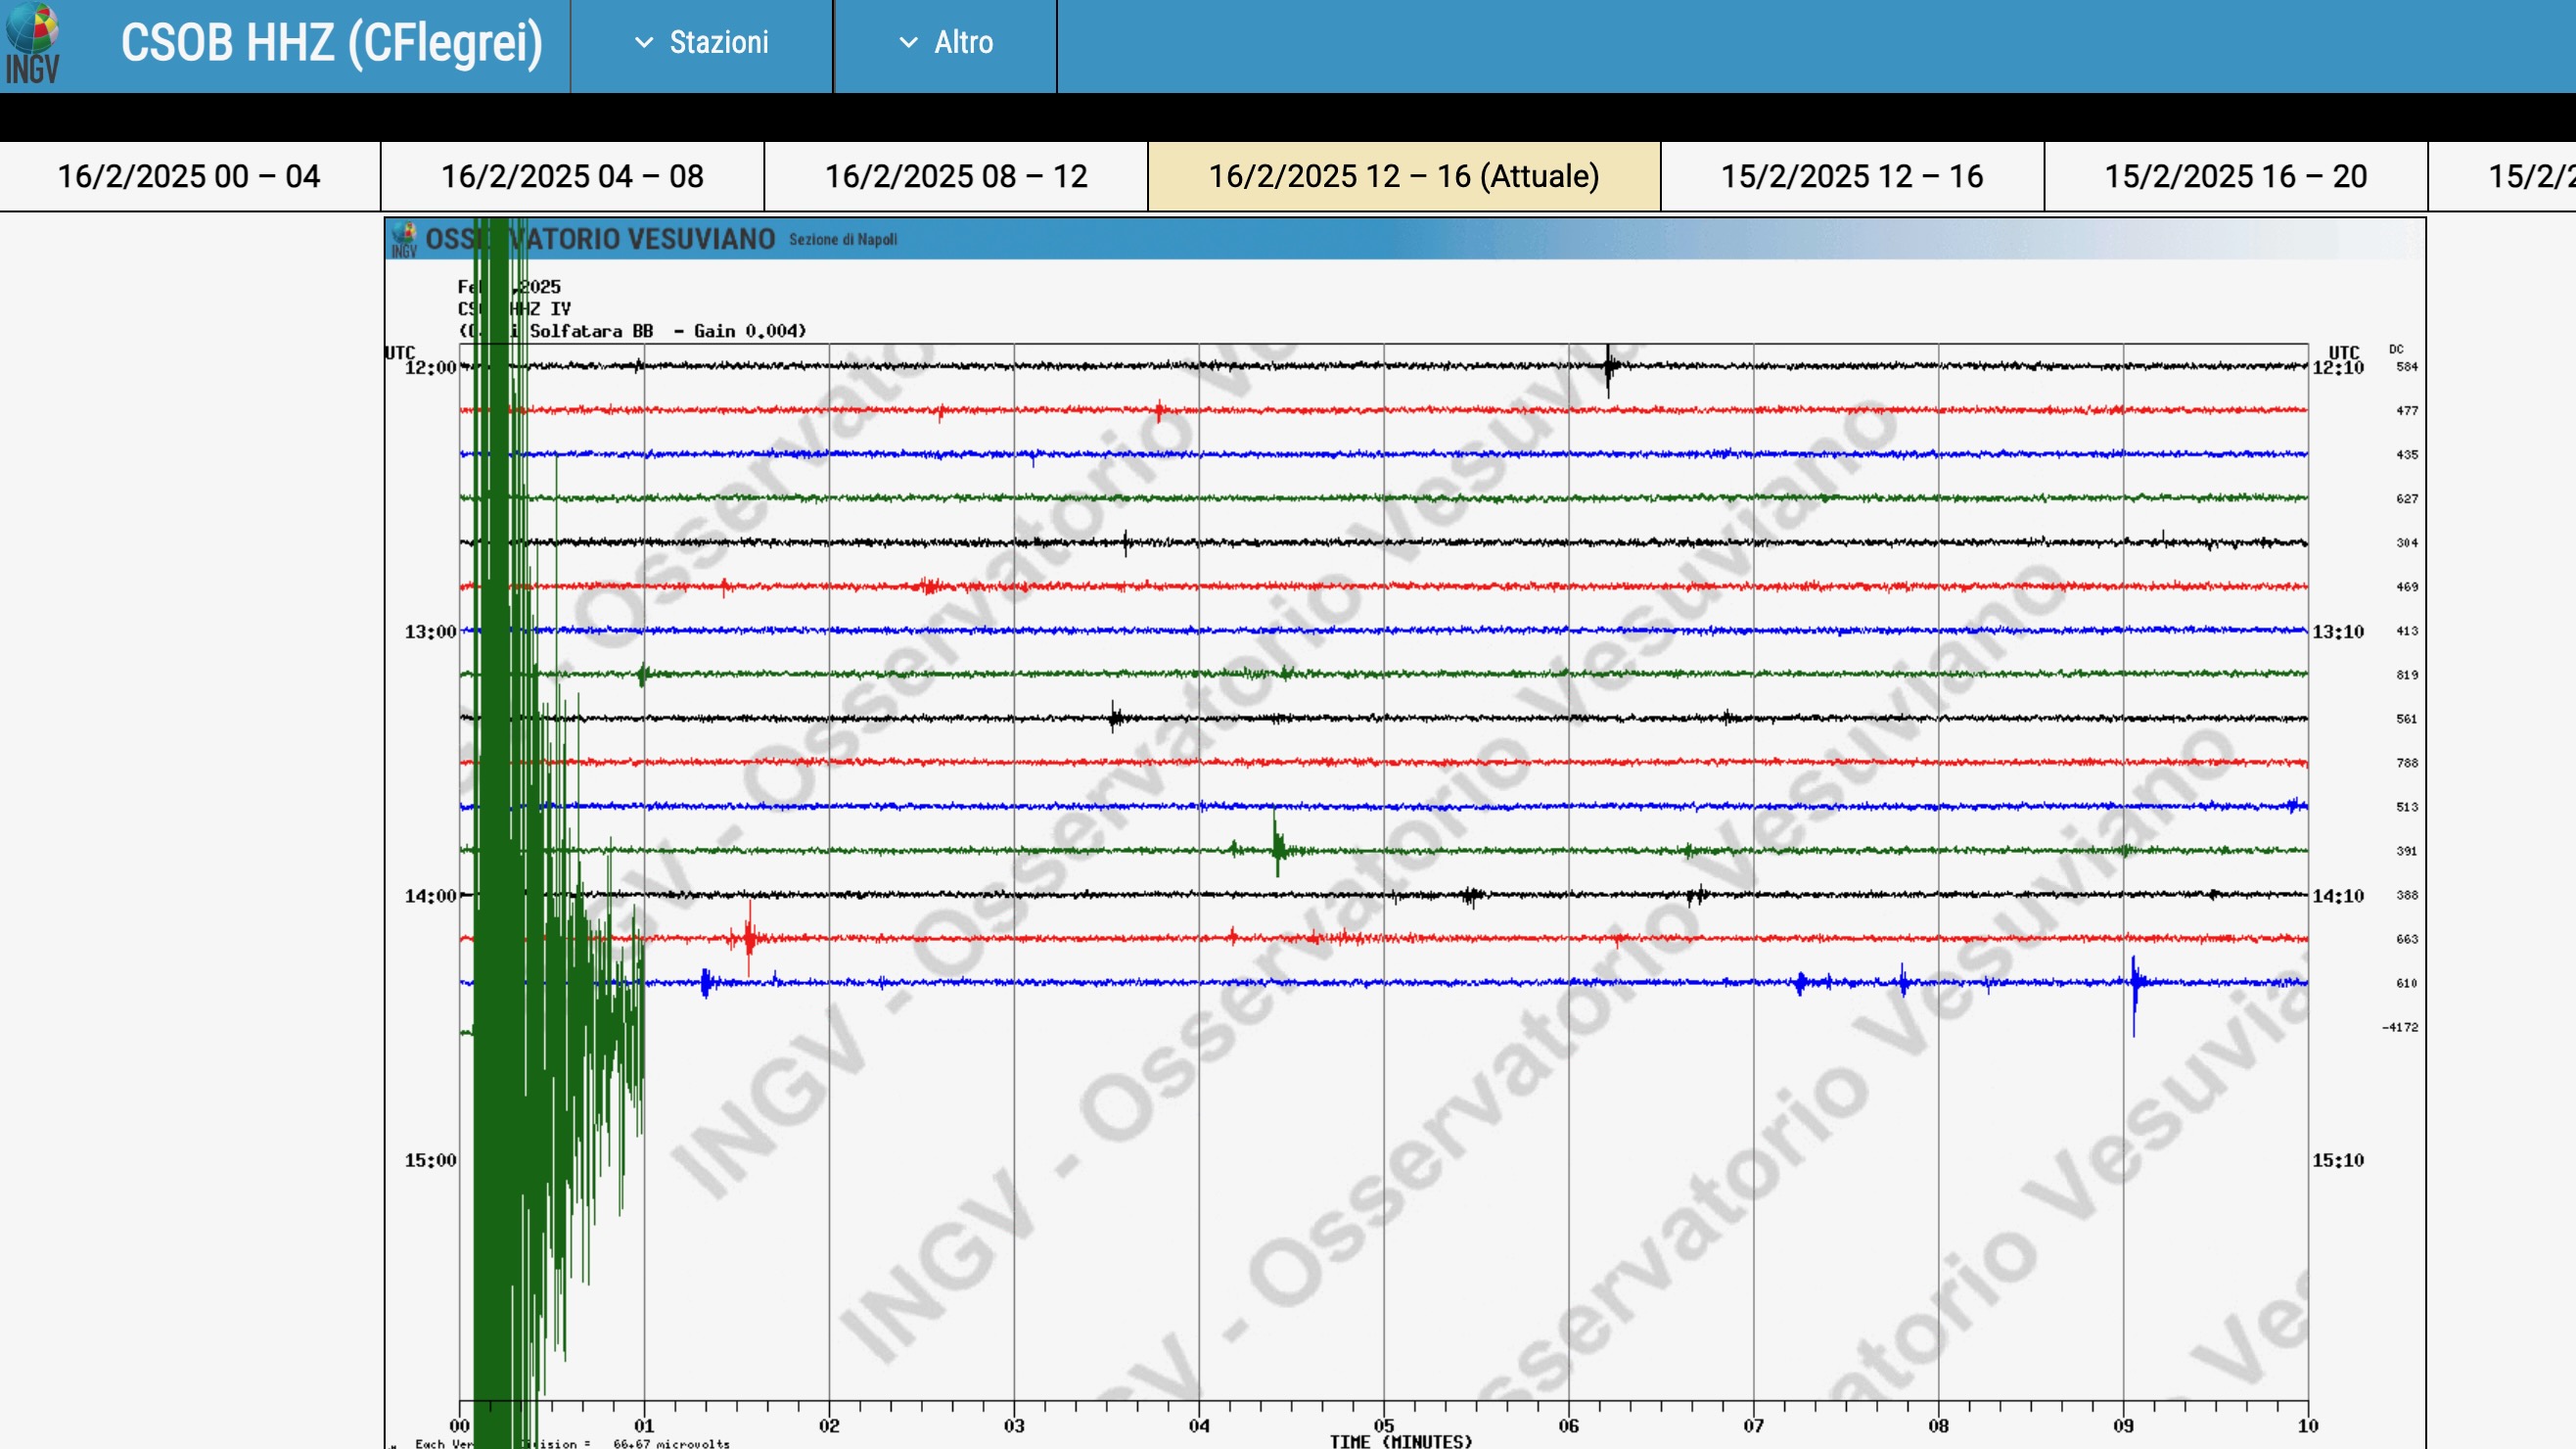
Task: Select the current 12 – 16 (Attuale) tab
Action: 1403,176
